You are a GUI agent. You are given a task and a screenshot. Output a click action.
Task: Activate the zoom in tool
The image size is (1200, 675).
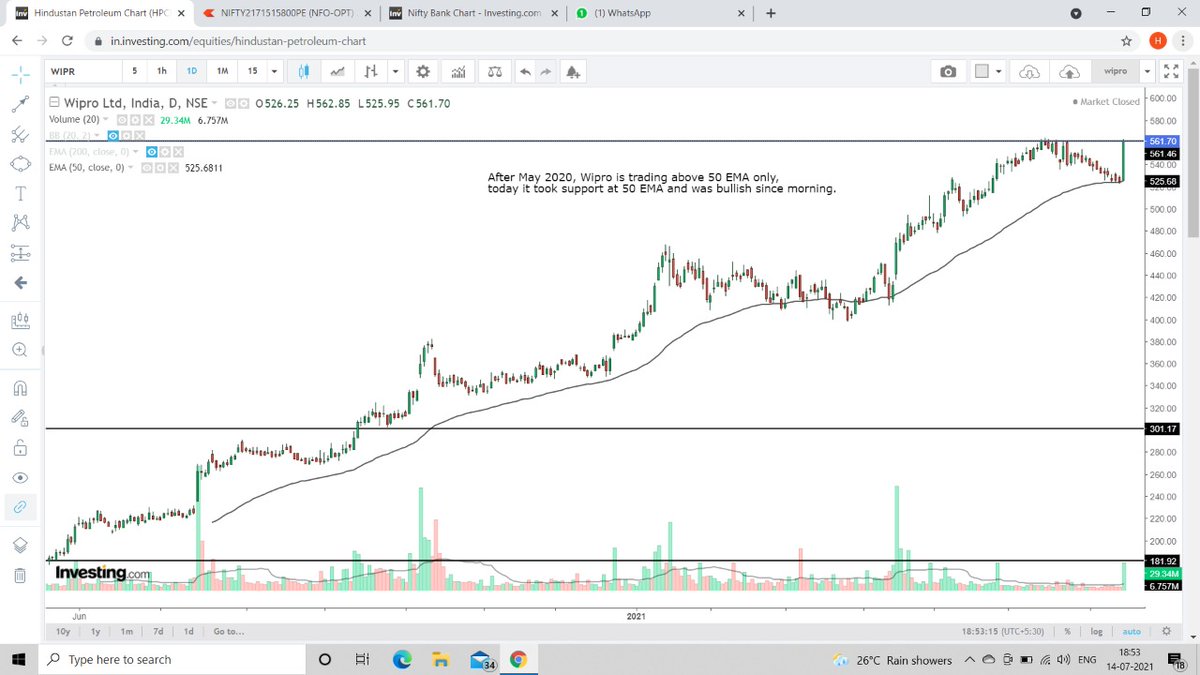pyautogui.click(x=20, y=350)
